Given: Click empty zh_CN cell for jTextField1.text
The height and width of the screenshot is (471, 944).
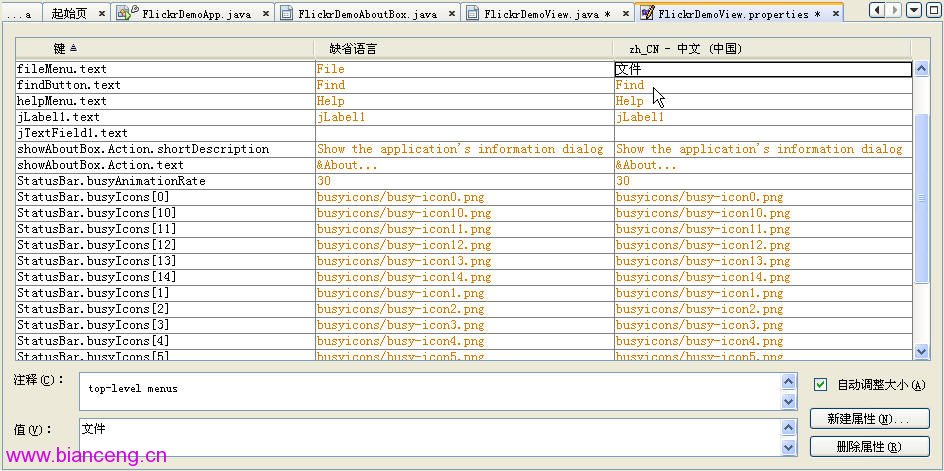Looking at the screenshot, I should (762, 133).
